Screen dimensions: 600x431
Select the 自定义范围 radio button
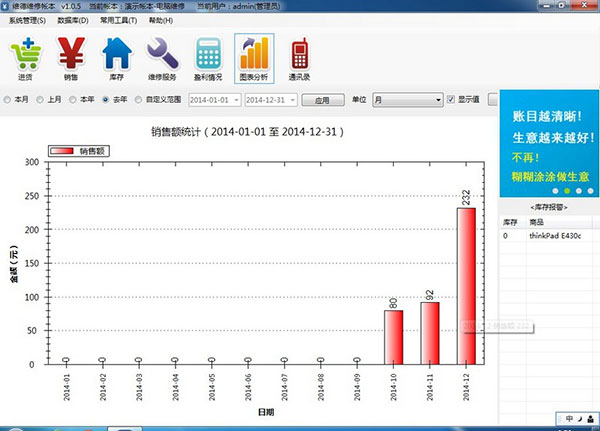tap(138, 100)
